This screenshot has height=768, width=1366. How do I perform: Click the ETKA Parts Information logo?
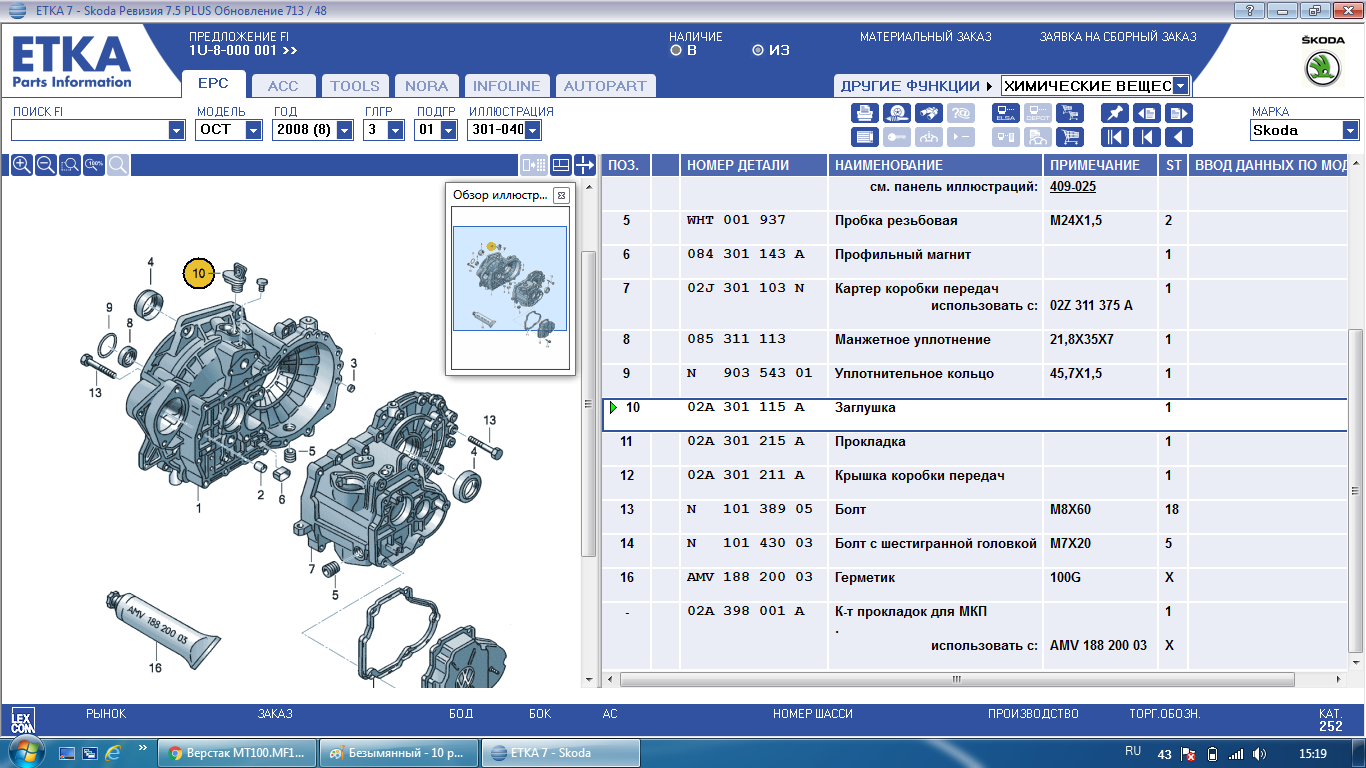point(71,62)
